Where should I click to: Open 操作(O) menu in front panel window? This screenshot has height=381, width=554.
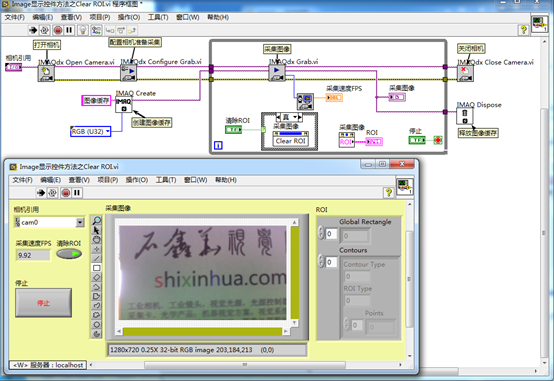click(x=137, y=180)
